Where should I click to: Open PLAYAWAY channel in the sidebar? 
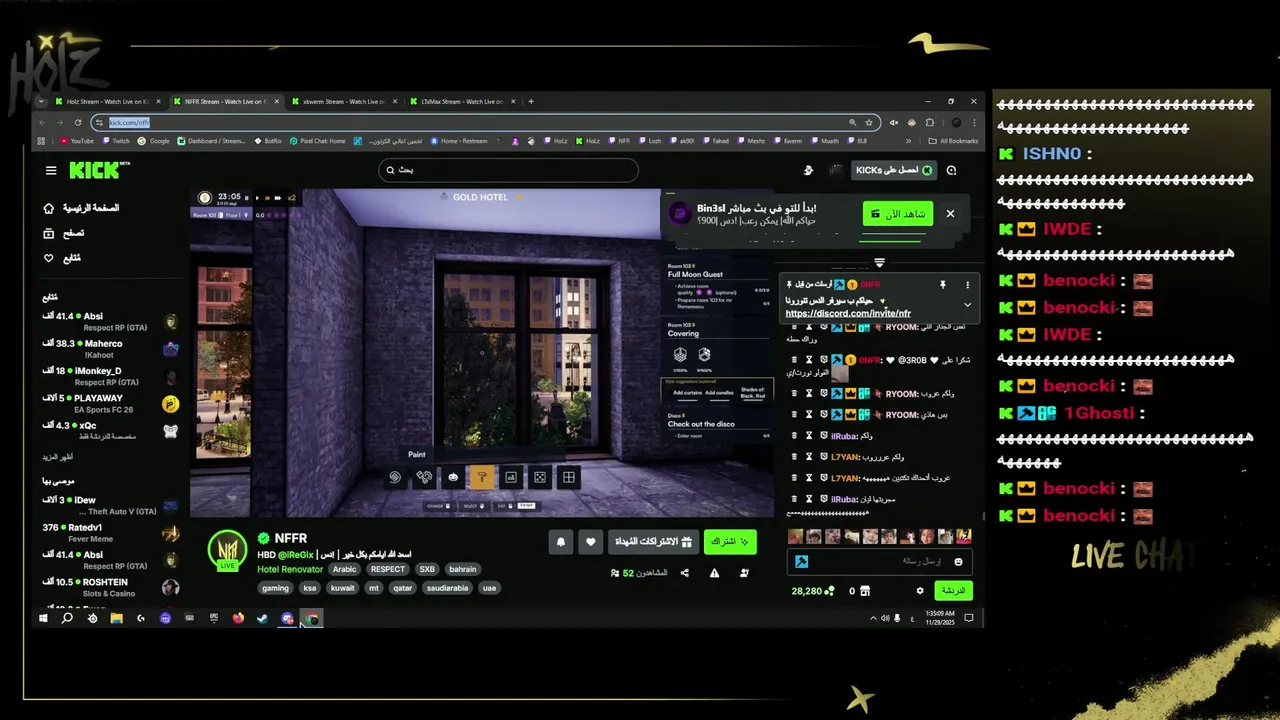pos(110,403)
